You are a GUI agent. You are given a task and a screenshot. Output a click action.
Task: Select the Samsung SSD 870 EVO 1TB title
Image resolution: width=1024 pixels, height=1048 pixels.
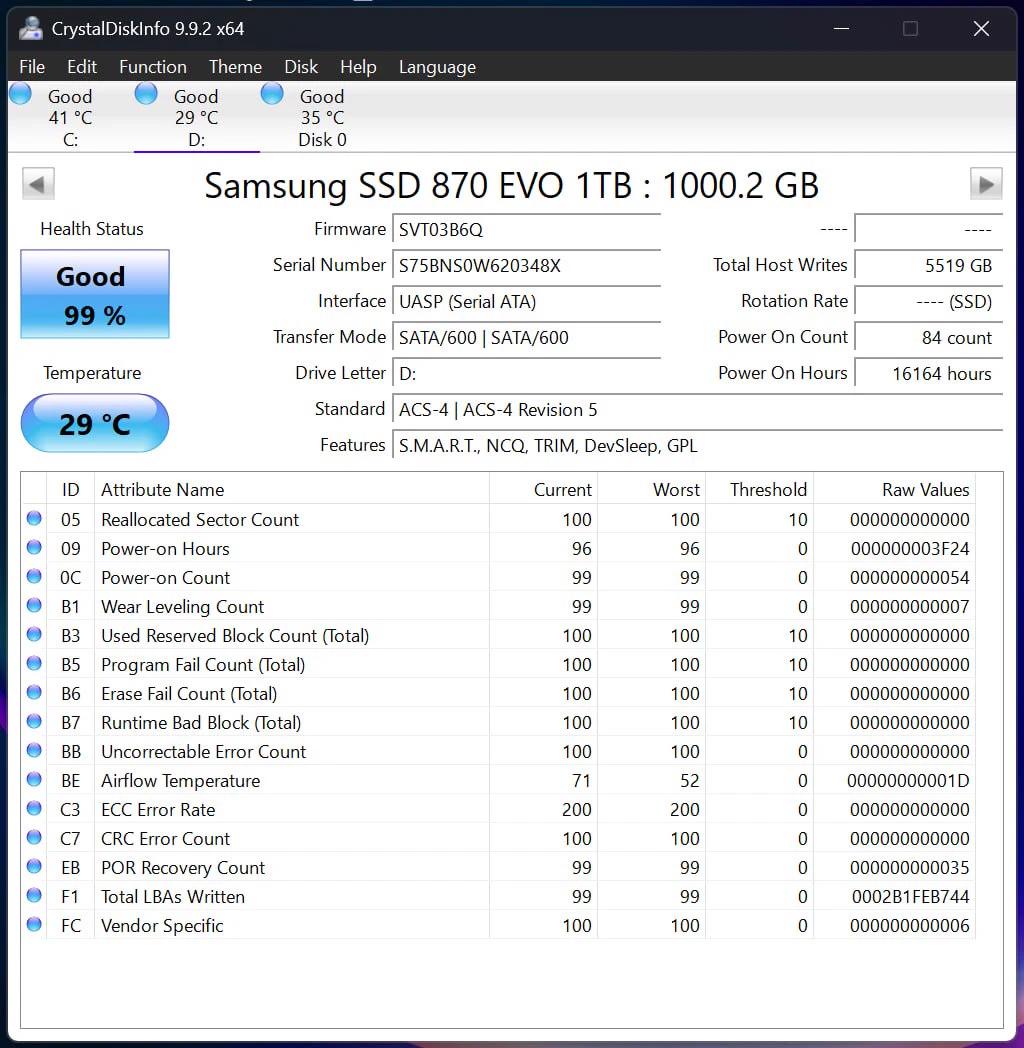[x=511, y=185]
